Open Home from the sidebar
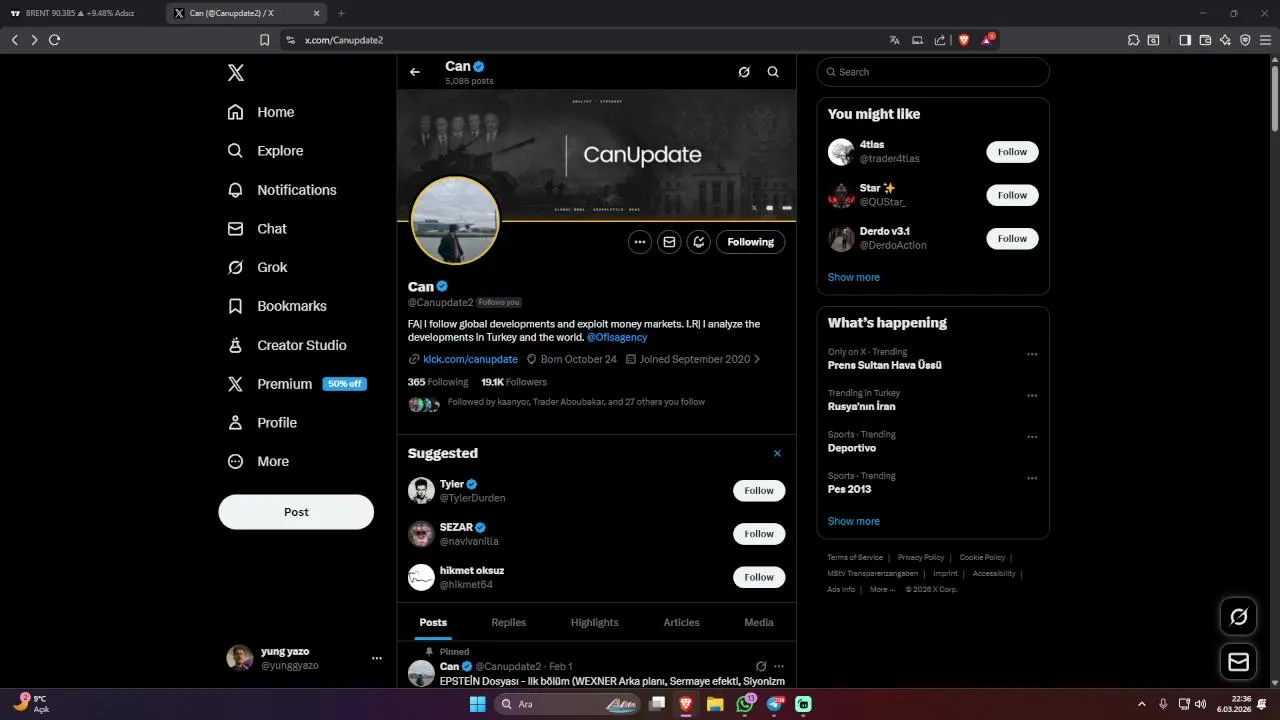Screen dimensions: 1280x720 click(260, 112)
